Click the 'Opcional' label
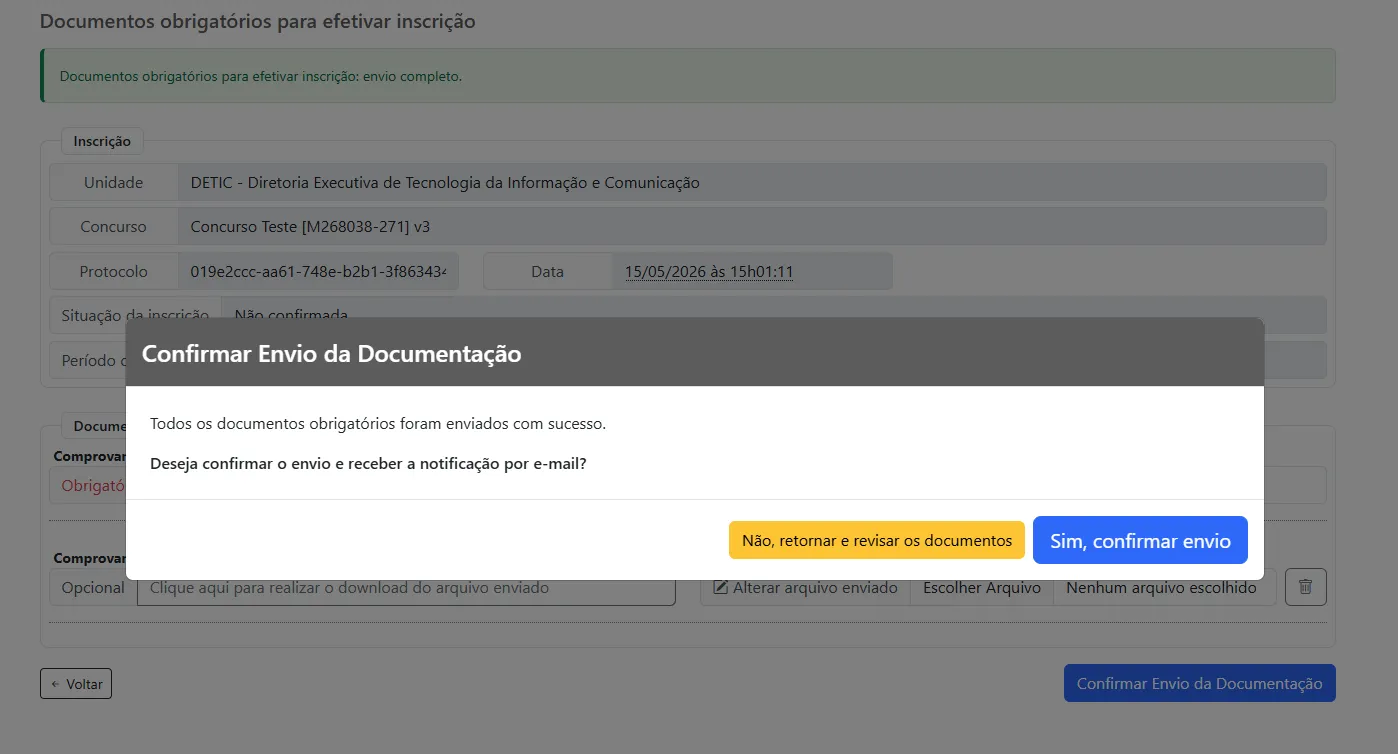The width and height of the screenshot is (1398, 754). click(x=93, y=588)
